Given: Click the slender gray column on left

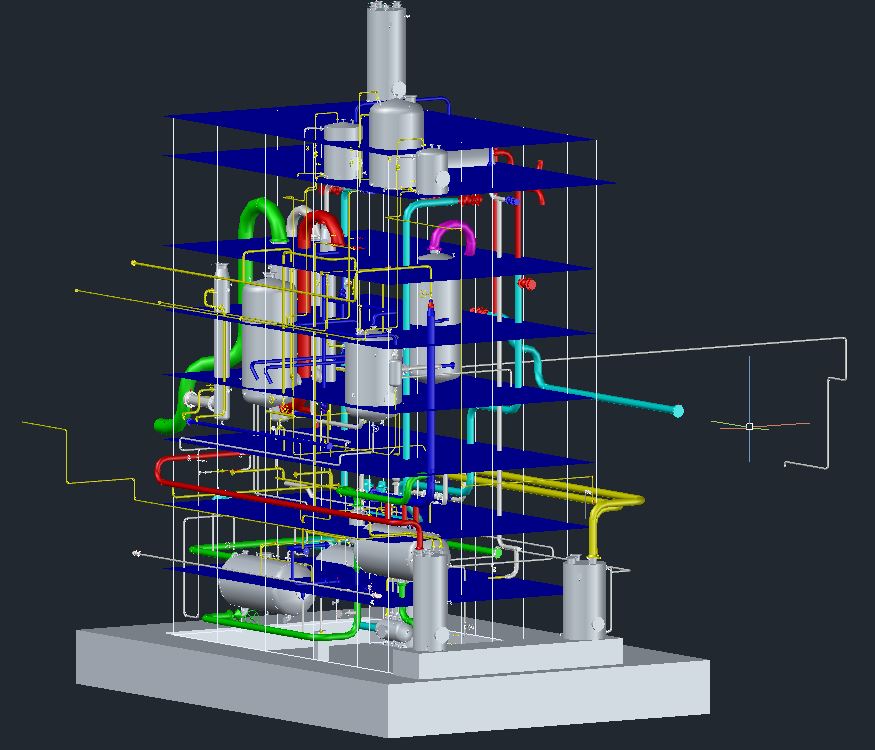Looking at the screenshot, I should tap(221, 300).
